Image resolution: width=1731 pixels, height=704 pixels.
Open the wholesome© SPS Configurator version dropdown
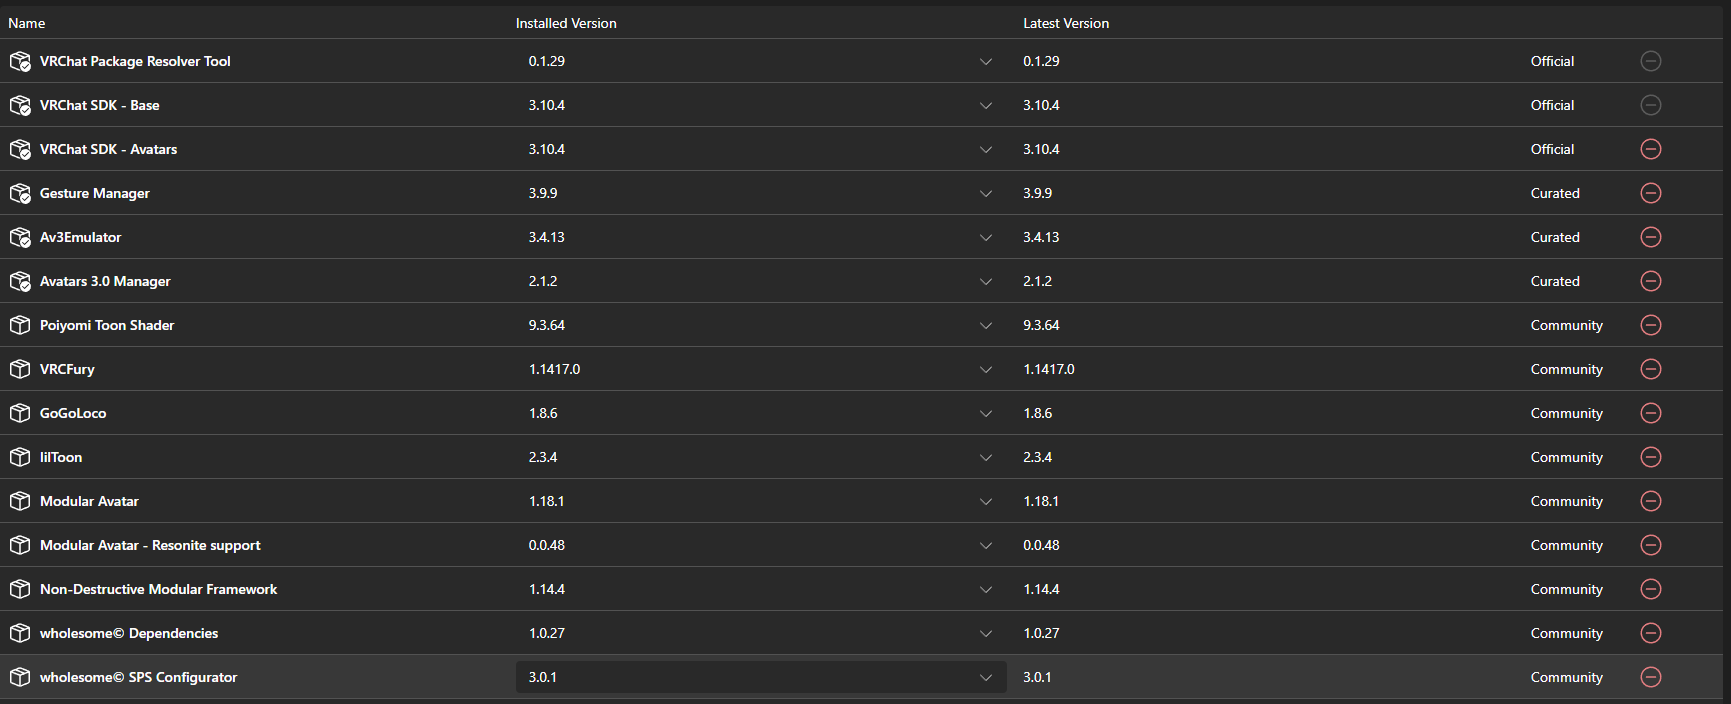click(x=761, y=677)
